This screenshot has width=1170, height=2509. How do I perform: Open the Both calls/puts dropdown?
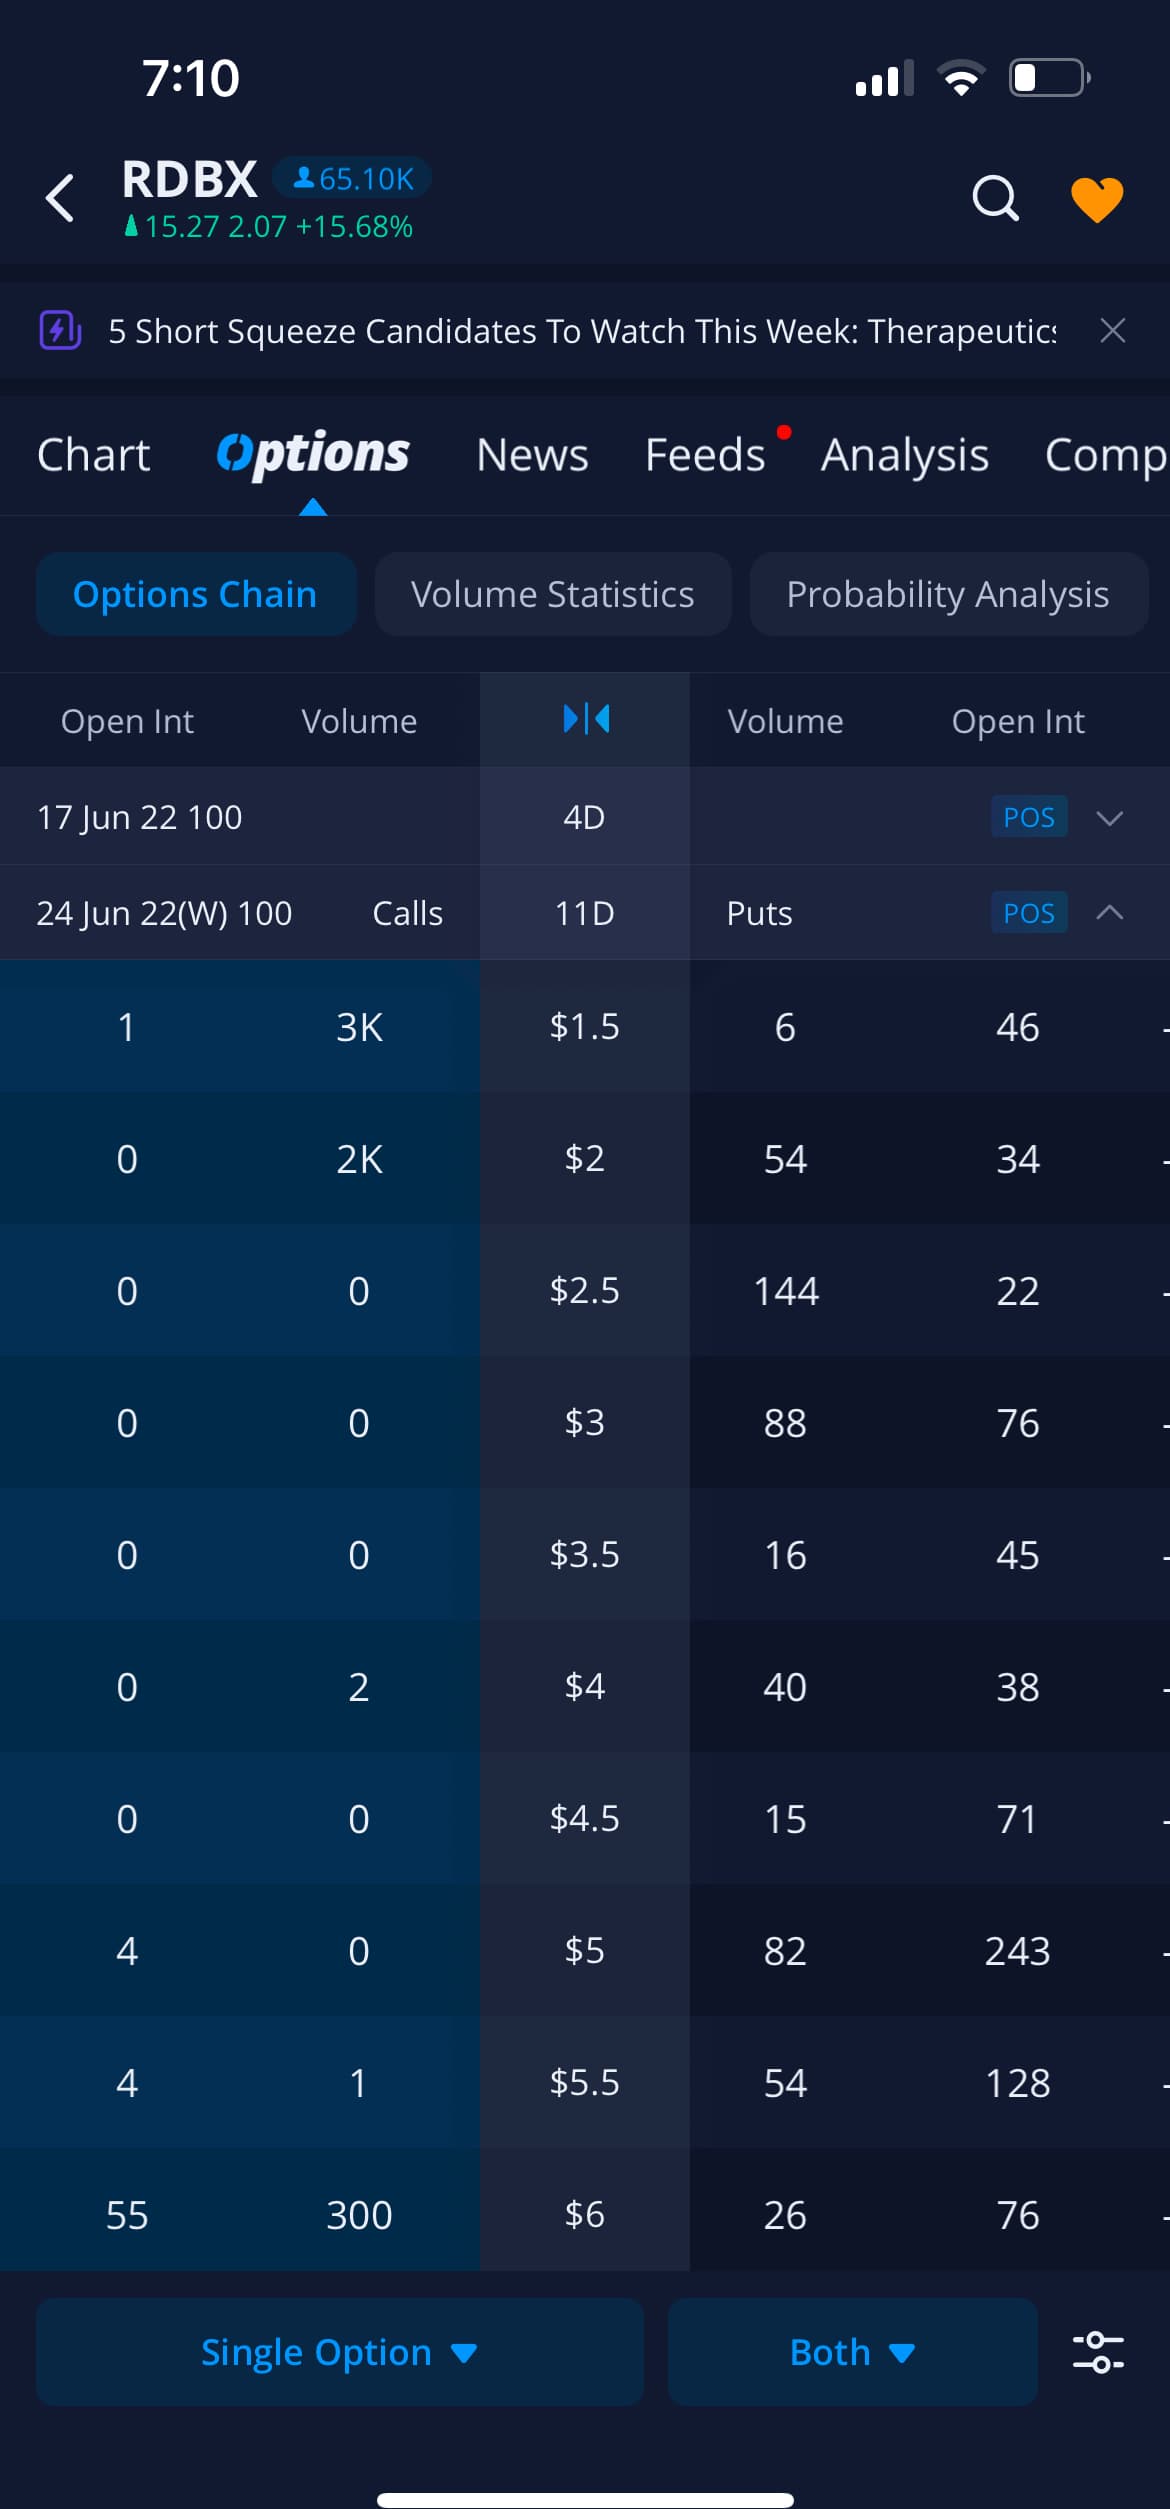click(852, 2352)
